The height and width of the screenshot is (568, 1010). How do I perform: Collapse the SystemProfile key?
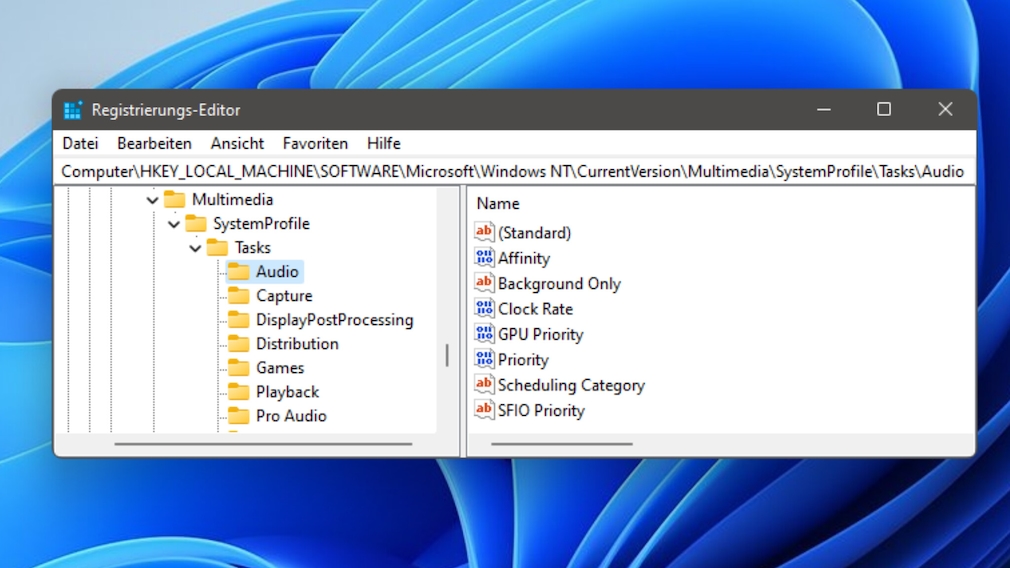pyautogui.click(x=174, y=224)
